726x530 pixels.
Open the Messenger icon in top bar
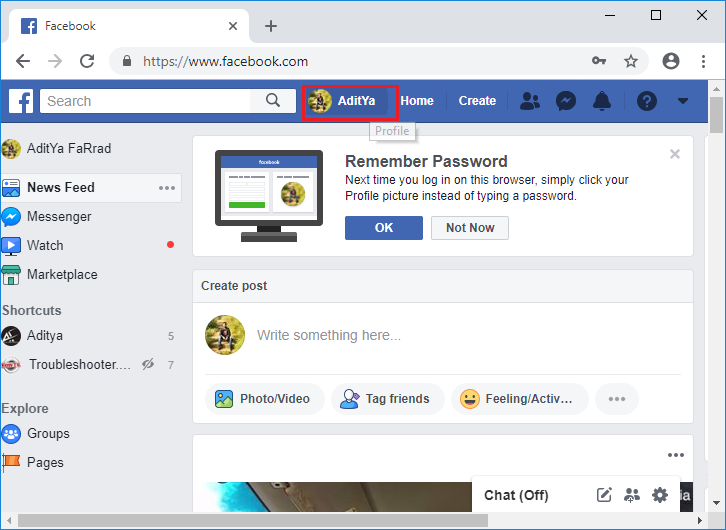[x=566, y=100]
